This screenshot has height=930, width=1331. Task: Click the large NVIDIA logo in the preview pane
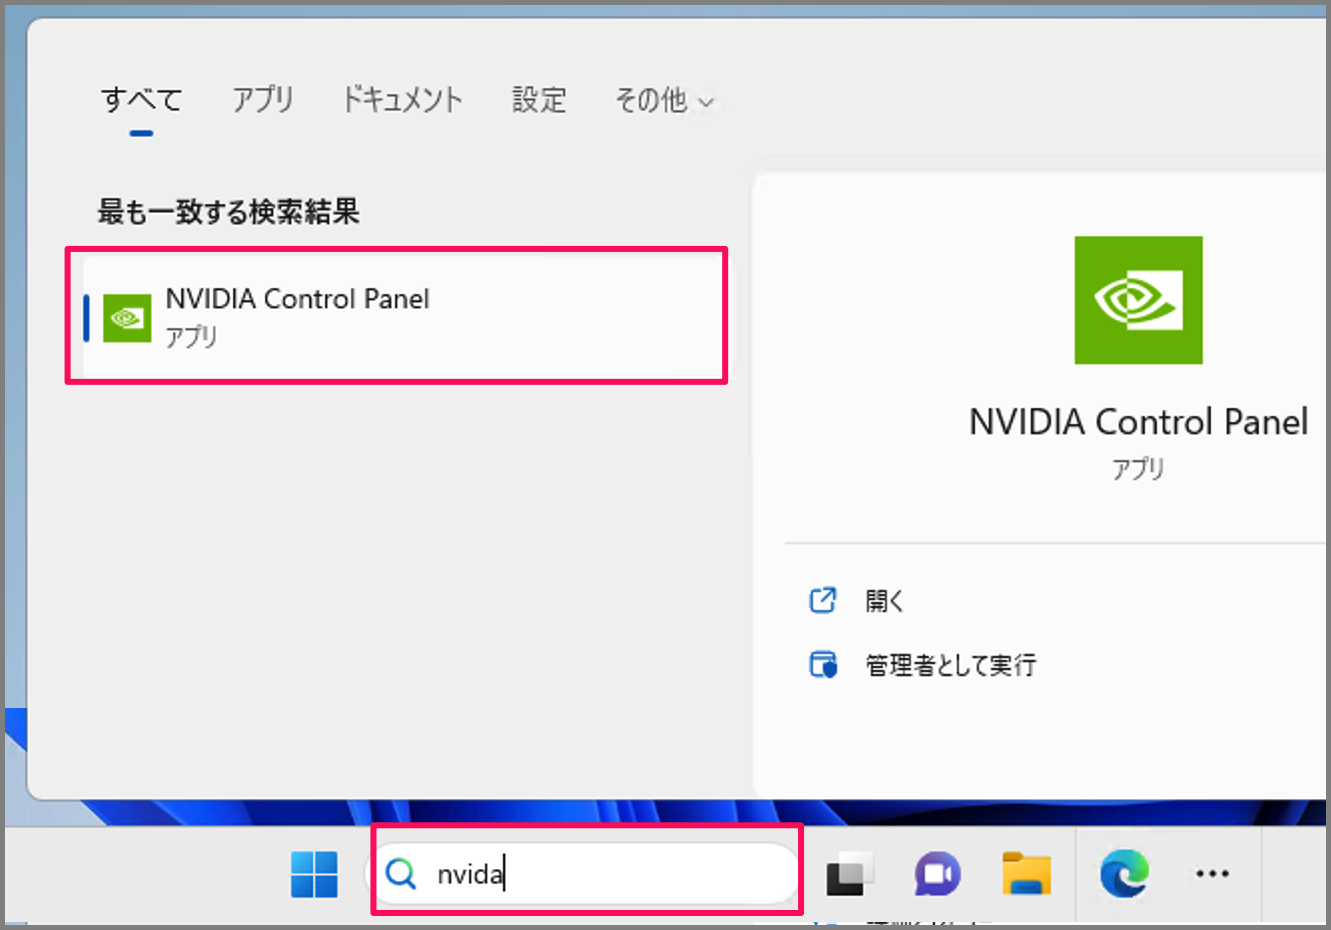pyautogui.click(x=1138, y=300)
